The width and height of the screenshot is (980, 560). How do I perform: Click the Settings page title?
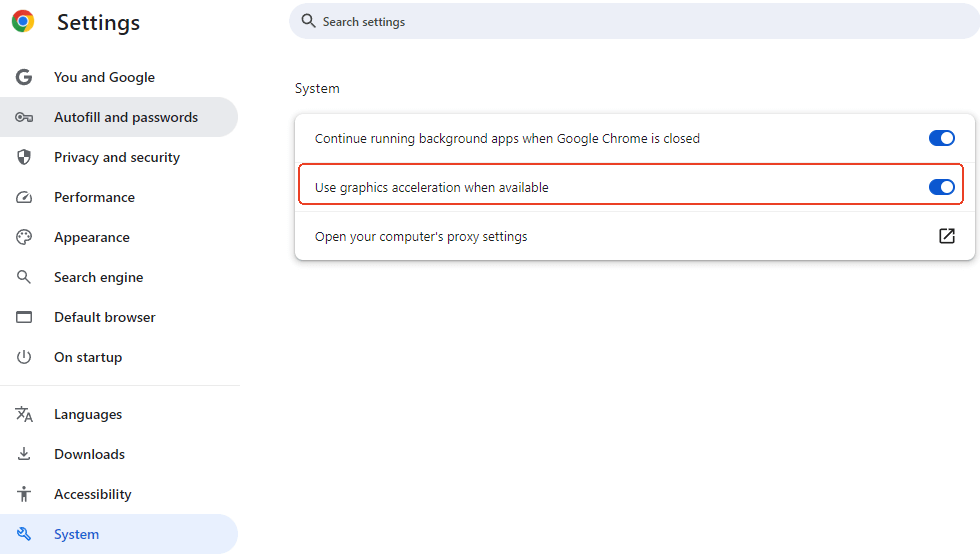99,23
